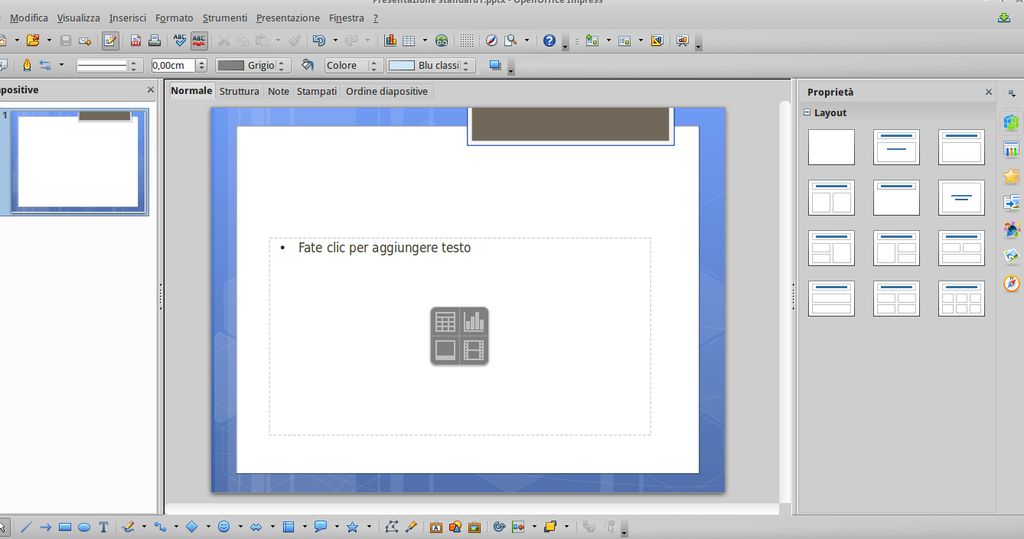Run the spellcheck (ABC checkmark) icon
1024x539 pixels.
coord(180,41)
